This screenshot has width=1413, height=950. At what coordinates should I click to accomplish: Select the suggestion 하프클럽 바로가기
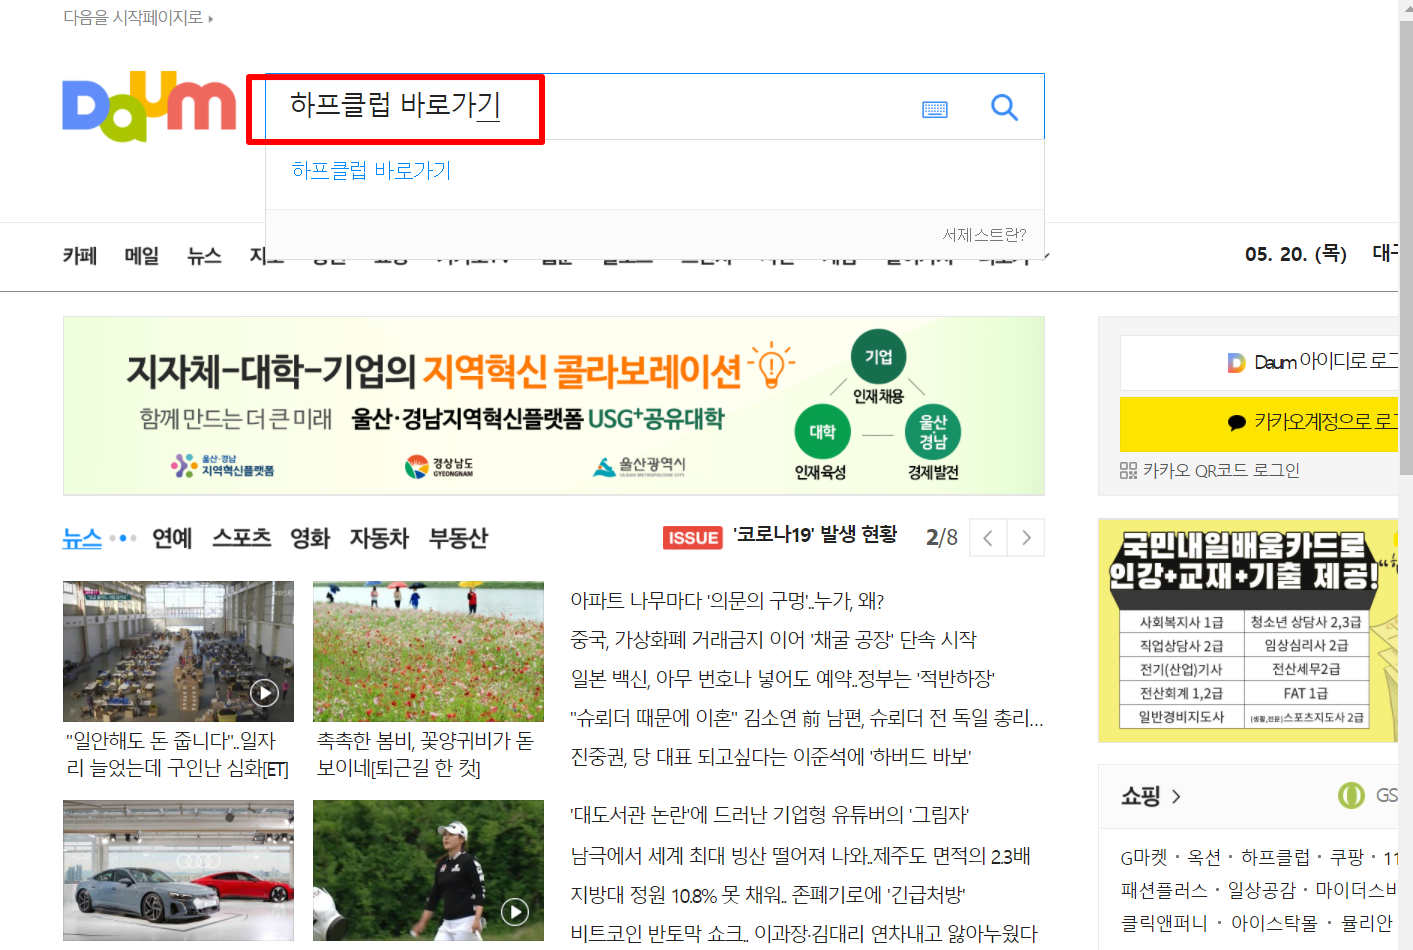pos(371,170)
